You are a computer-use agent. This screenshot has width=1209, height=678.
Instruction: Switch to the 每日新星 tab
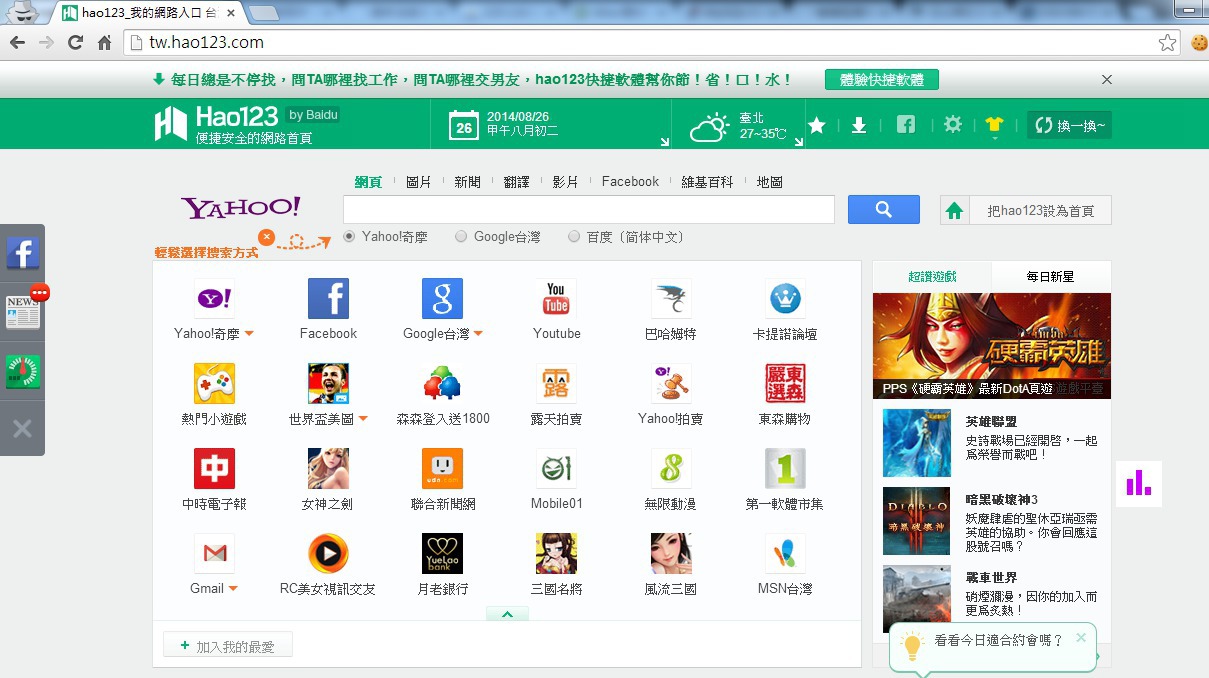1050,276
